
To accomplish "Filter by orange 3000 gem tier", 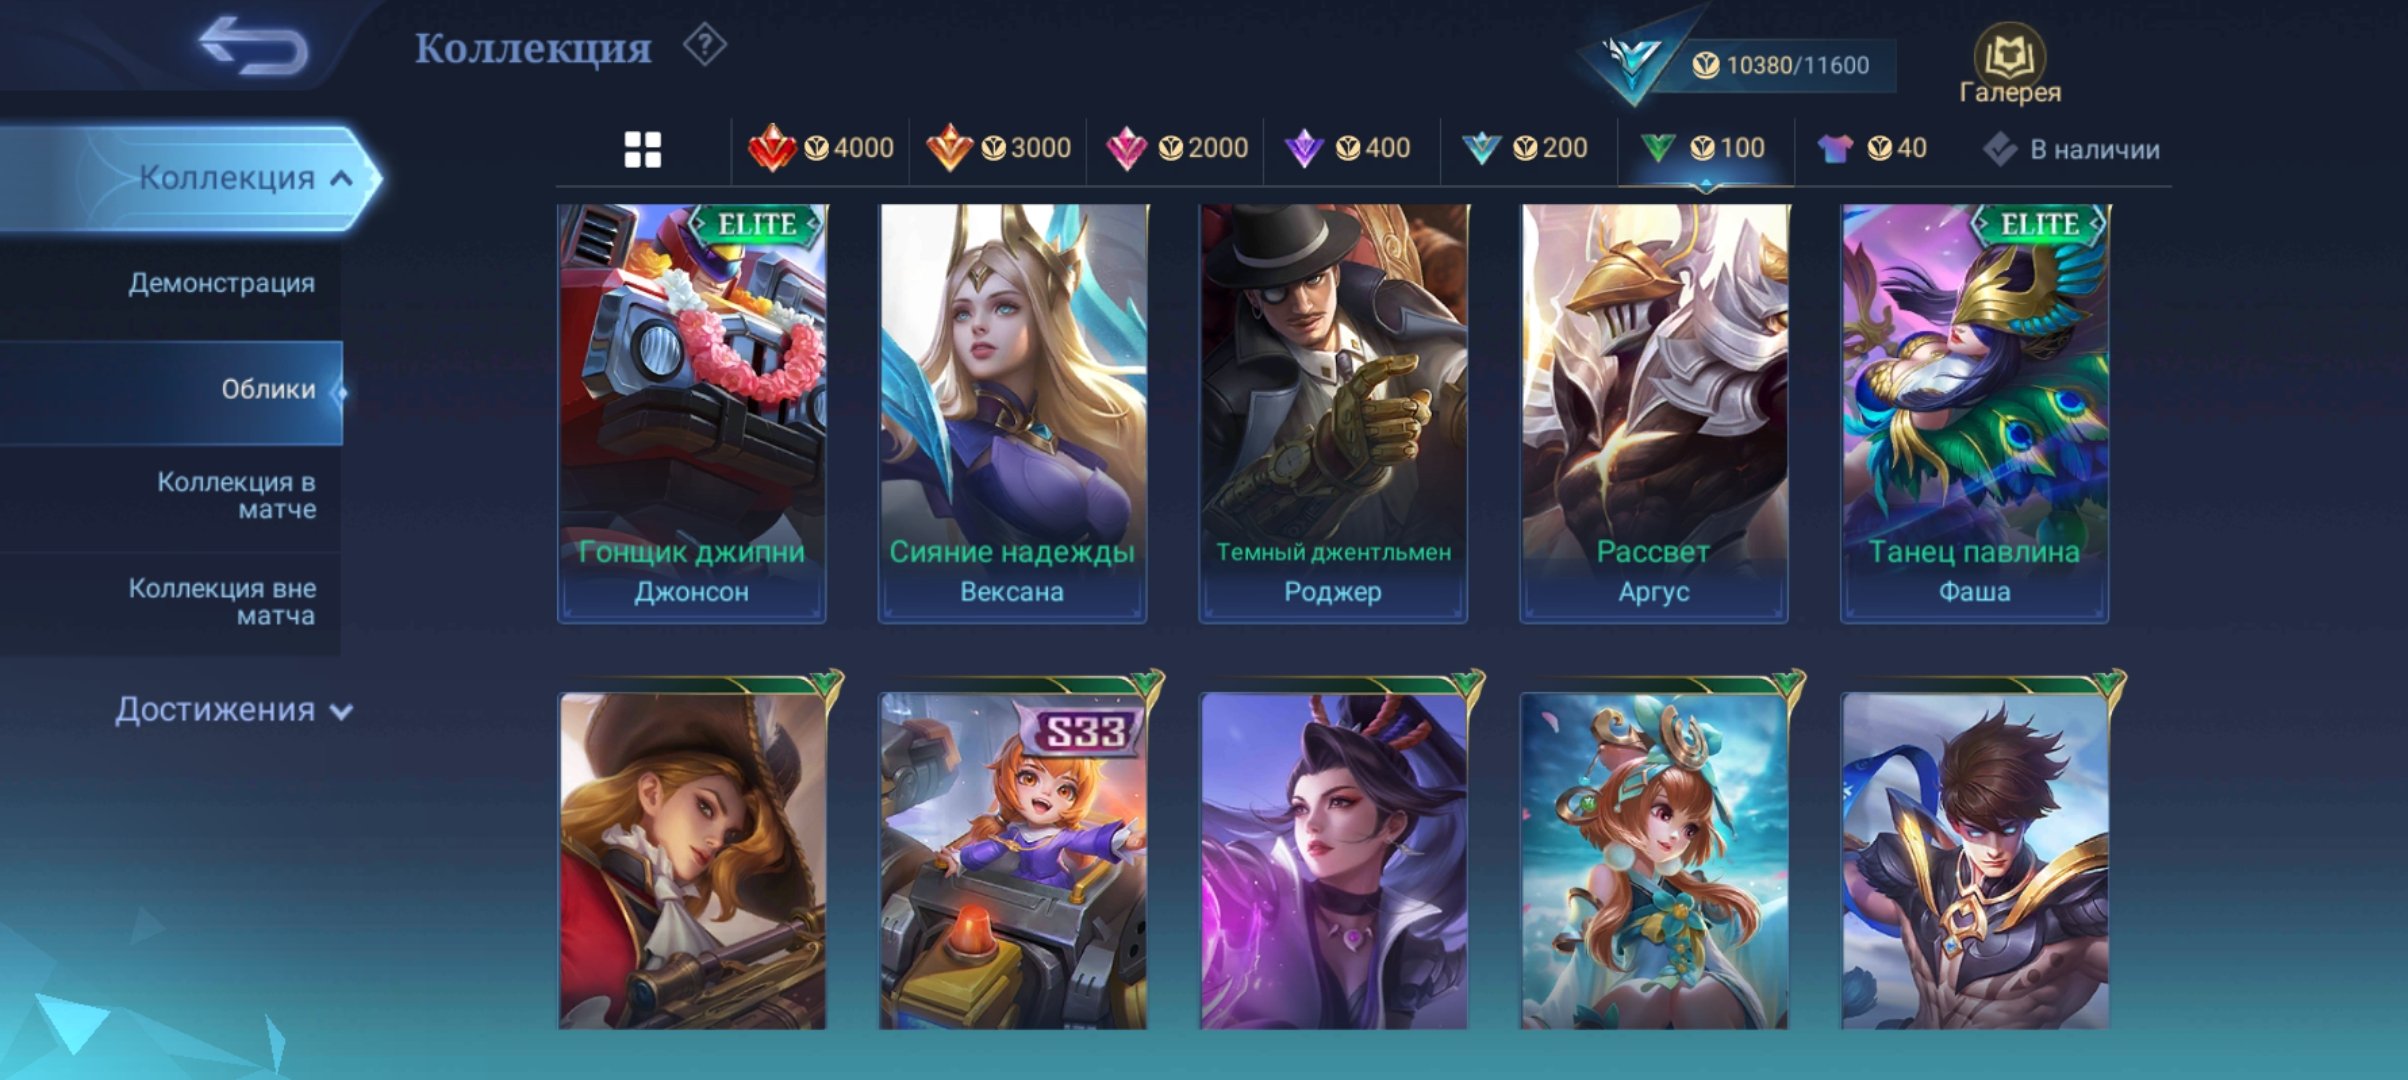I will [x=997, y=149].
